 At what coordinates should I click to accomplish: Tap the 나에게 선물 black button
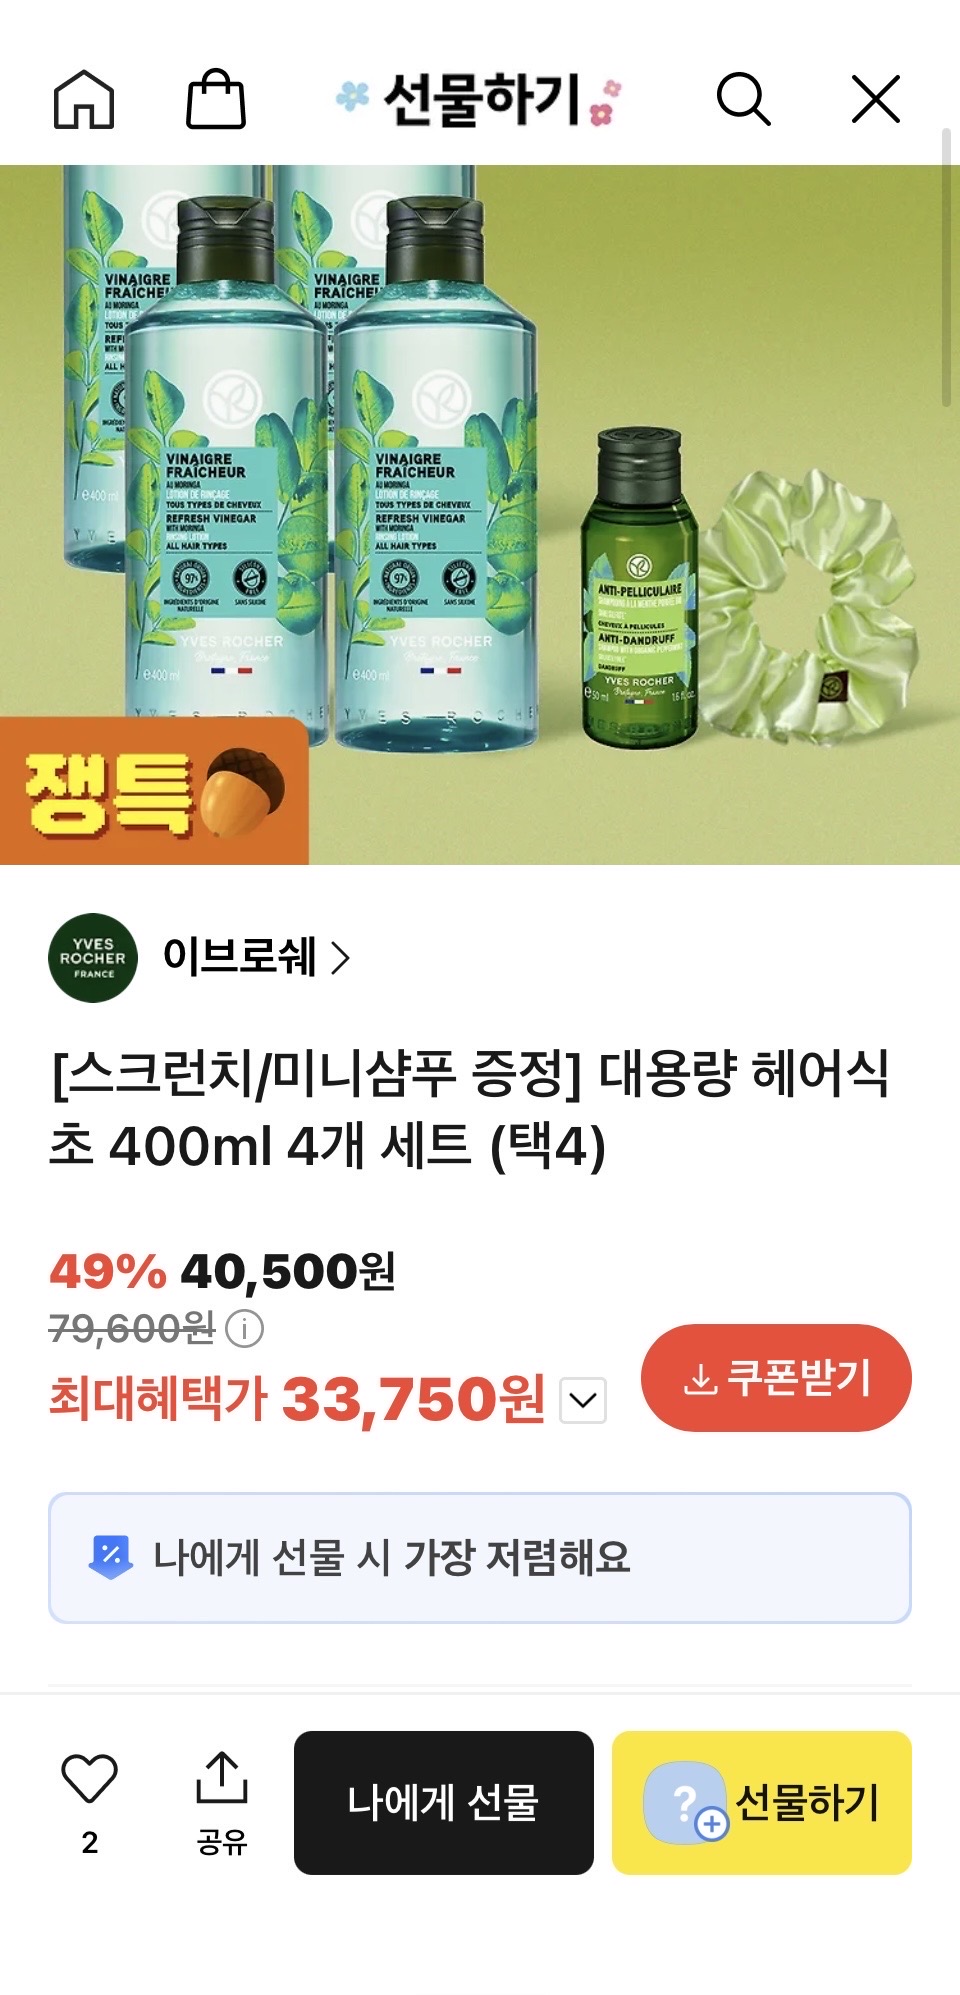pyautogui.click(x=444, y=1803)
